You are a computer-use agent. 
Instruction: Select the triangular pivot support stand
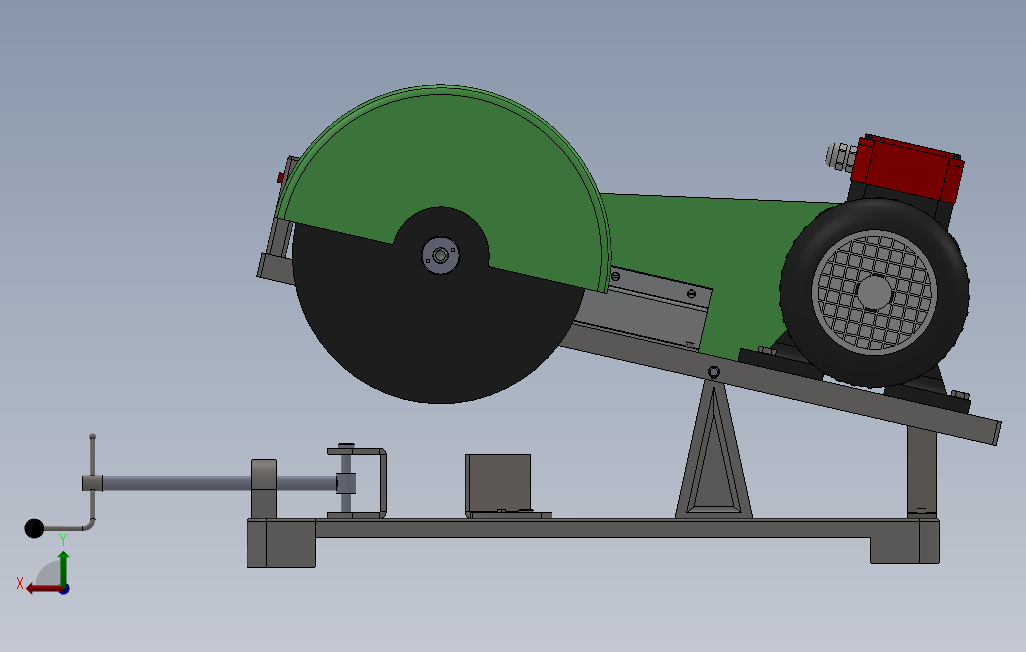point(714,452)
